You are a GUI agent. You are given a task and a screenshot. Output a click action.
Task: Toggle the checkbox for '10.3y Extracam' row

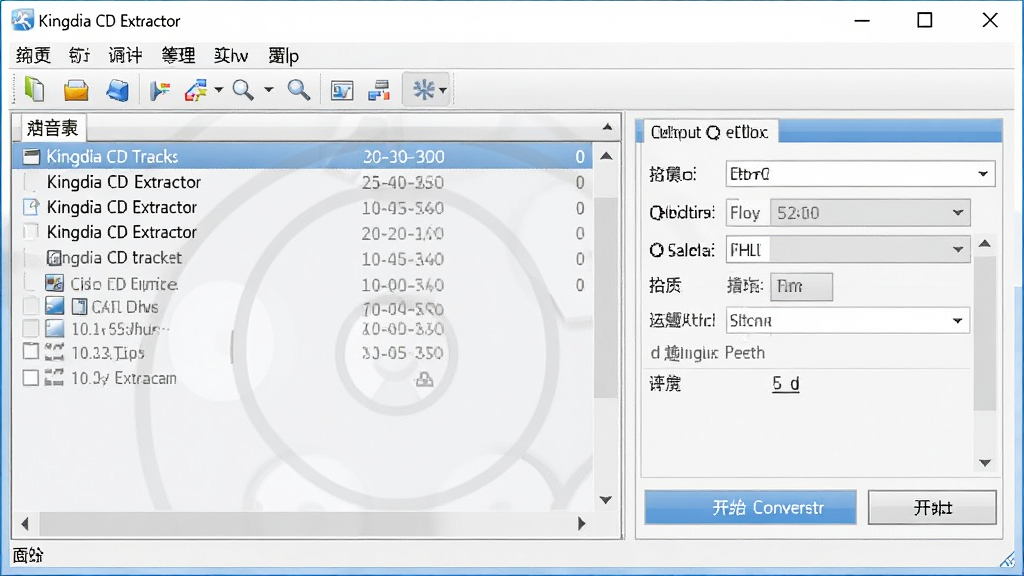tap(31, 377)
